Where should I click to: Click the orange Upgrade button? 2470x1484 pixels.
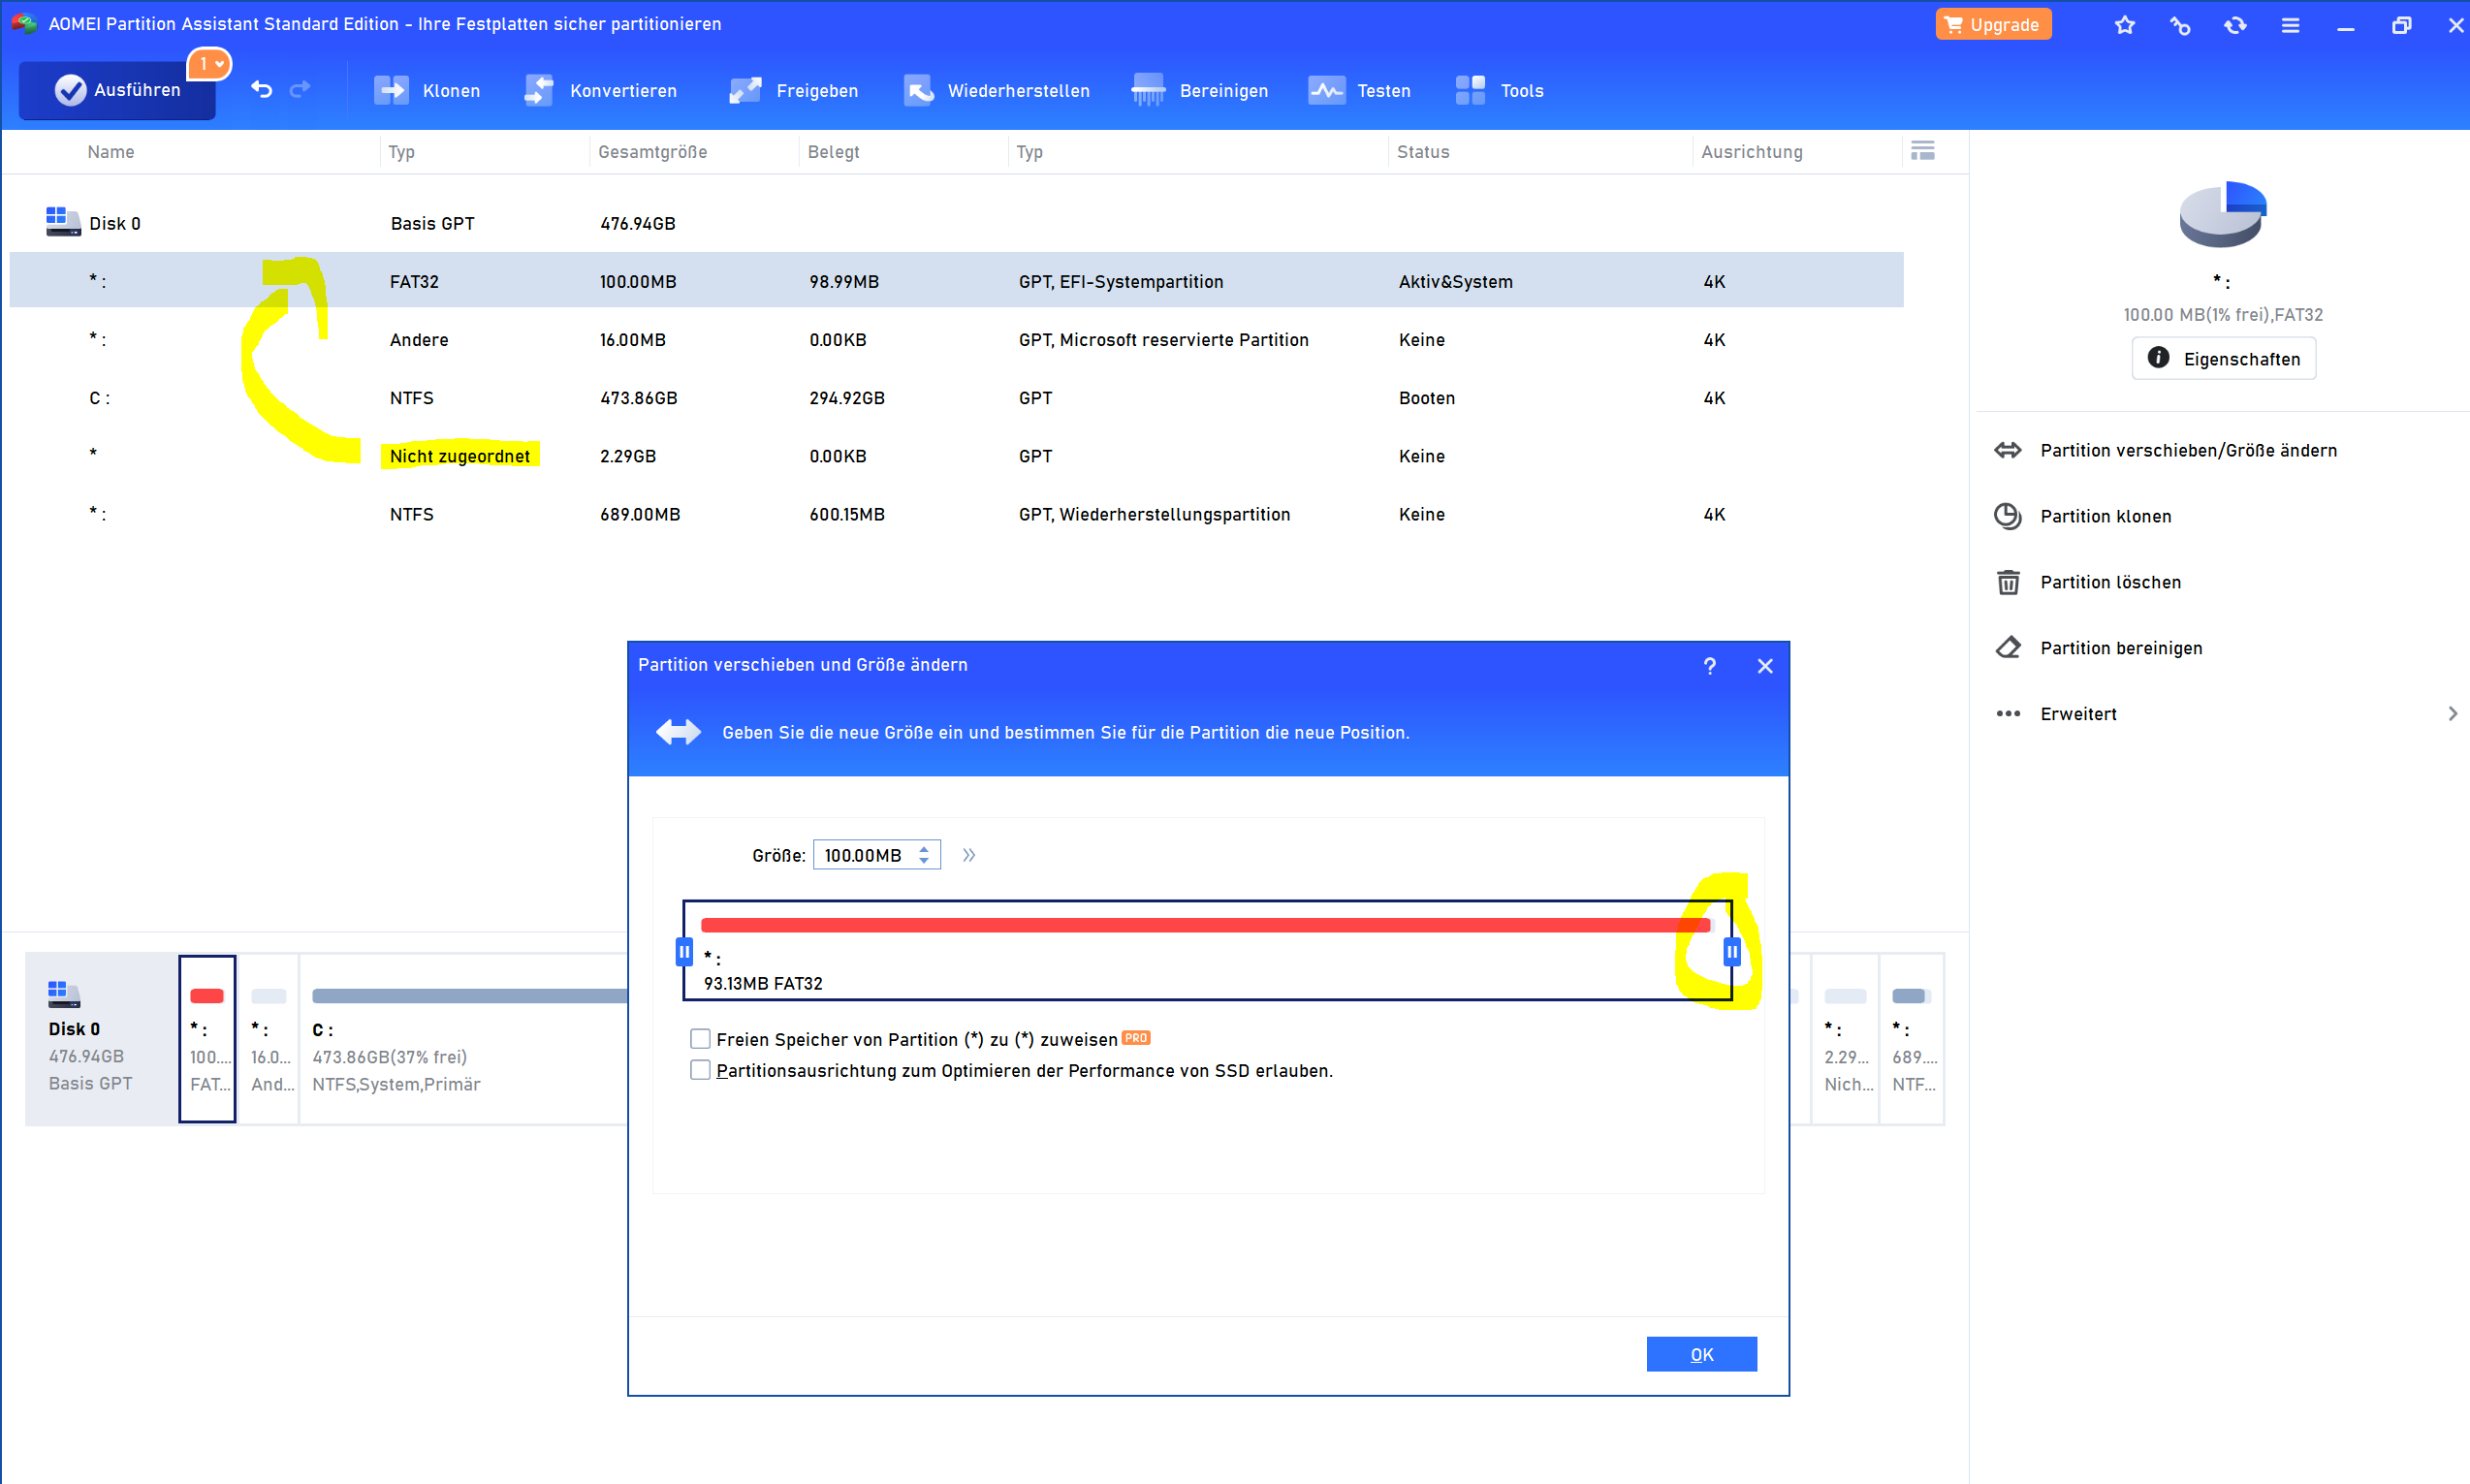(x=1992, y=24)
